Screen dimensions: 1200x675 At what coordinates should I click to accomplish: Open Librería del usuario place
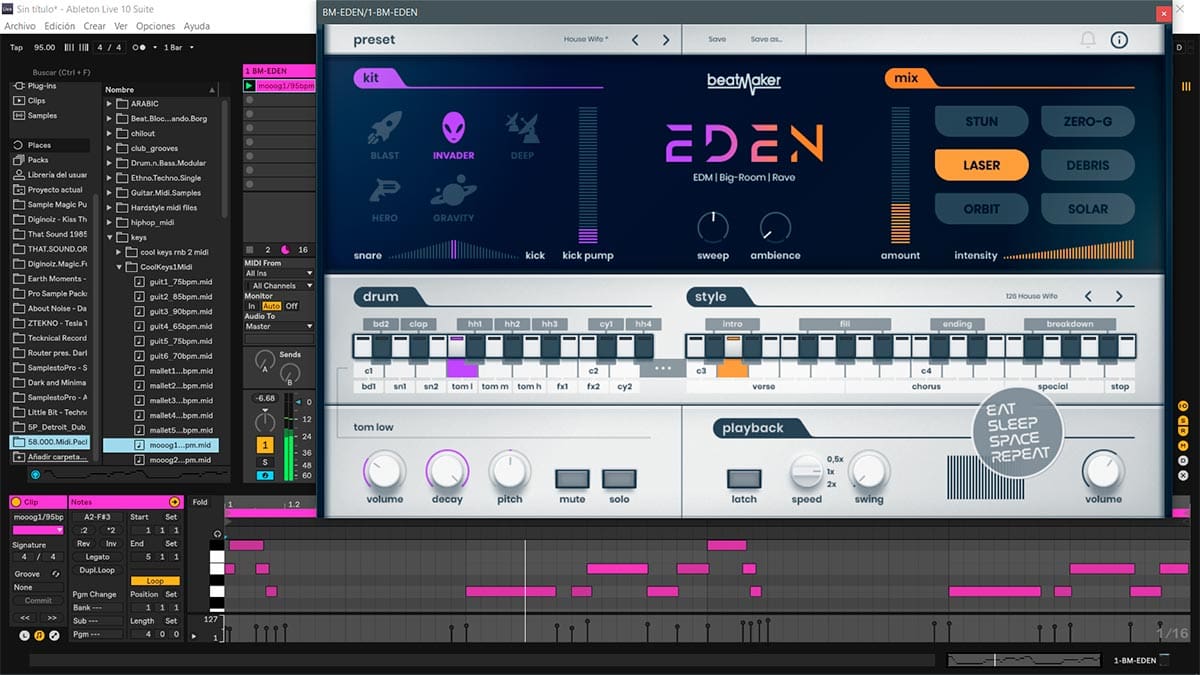(50, 175)
